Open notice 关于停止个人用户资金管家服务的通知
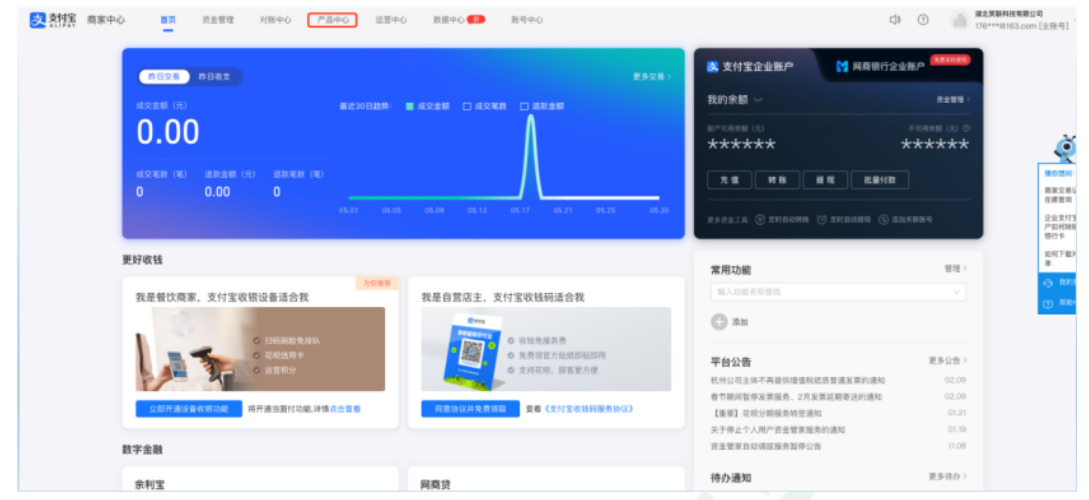The width and height of the screenshot is (1089, 500). (778, 430)
